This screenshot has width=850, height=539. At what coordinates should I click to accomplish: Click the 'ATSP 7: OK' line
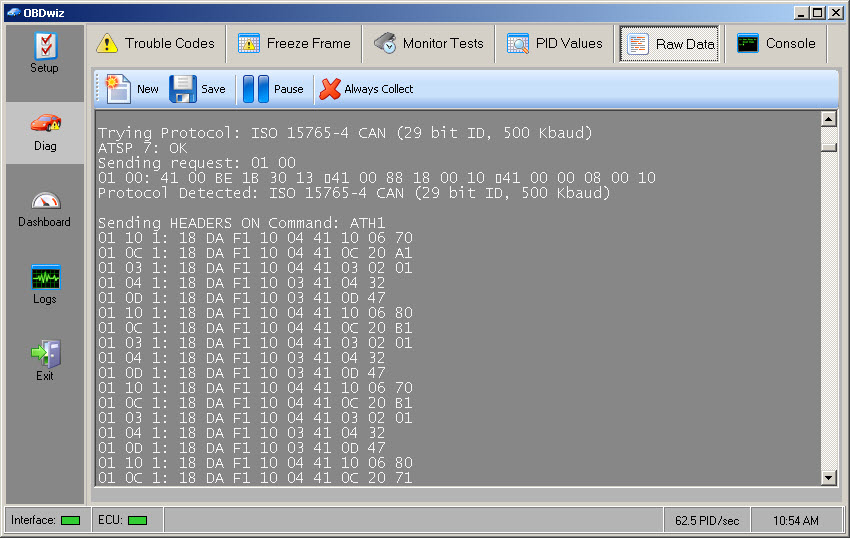coord(143,148)
